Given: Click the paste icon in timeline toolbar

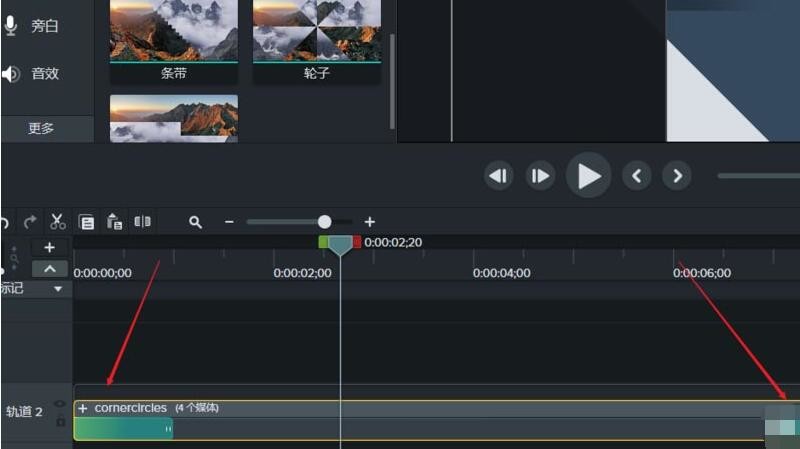Looking at the screenshot, I should point(114,222).
